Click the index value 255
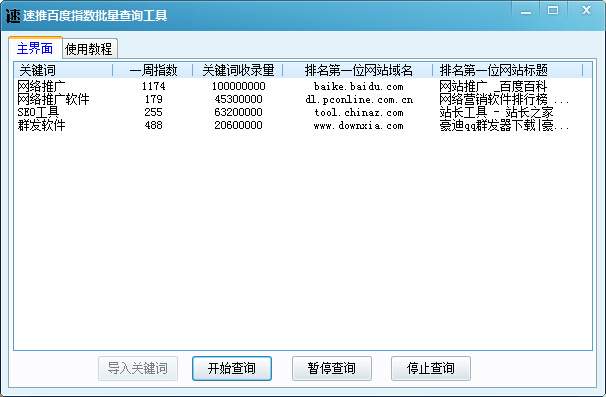 pos(153,112)
